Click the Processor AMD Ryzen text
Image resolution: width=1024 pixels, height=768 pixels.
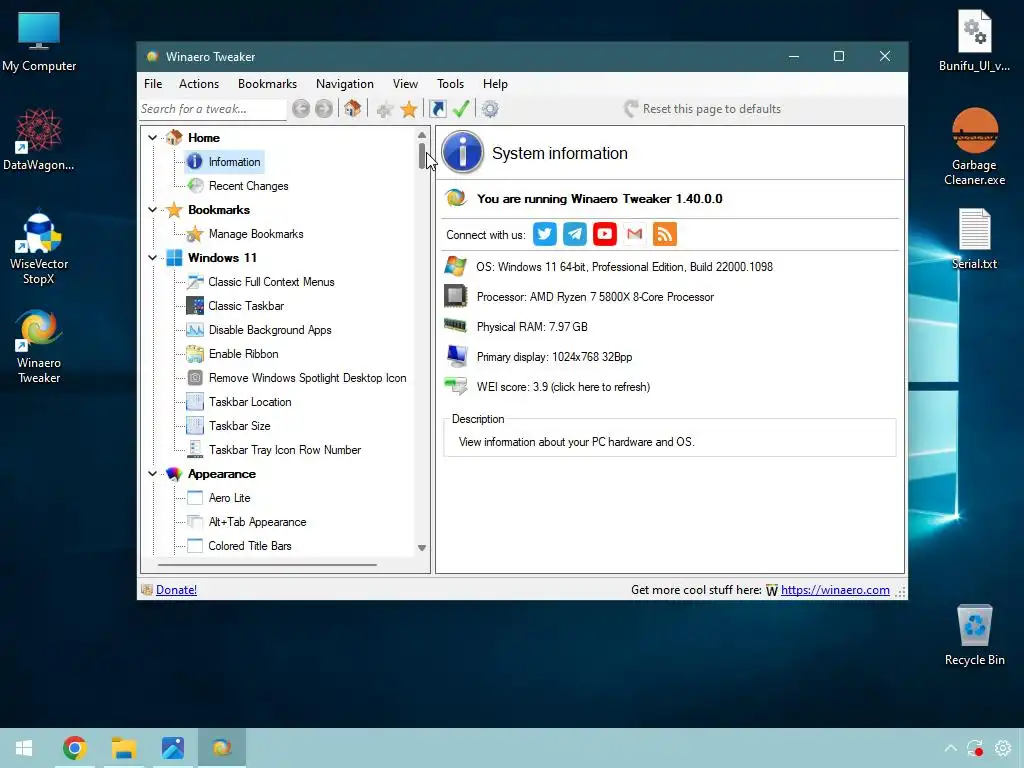coord(595,296)
